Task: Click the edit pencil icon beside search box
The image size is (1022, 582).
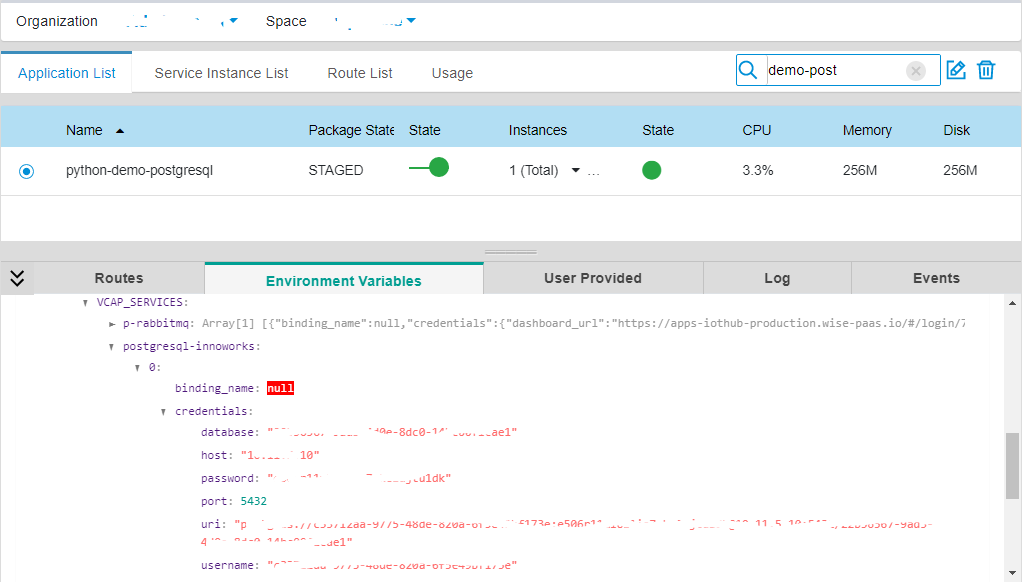Action: click(955, 69)
